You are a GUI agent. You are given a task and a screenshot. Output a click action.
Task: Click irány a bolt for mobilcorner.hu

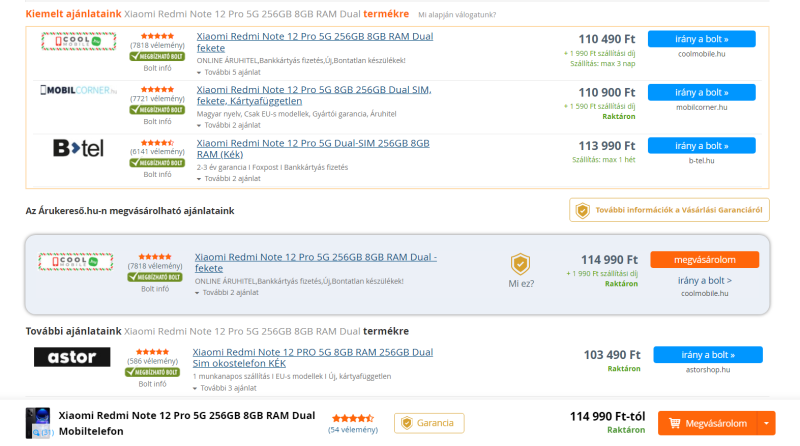pyautogui.click(x=702, y=92)
